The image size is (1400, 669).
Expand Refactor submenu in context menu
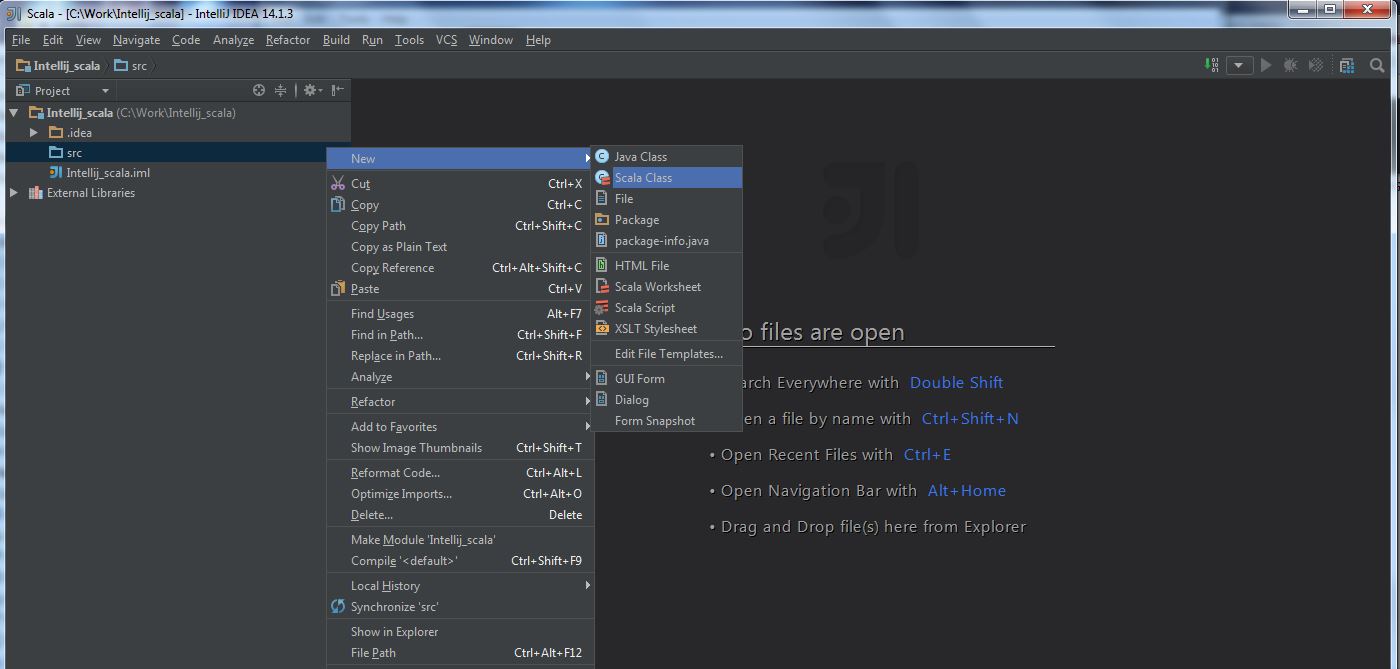point(460,402)
